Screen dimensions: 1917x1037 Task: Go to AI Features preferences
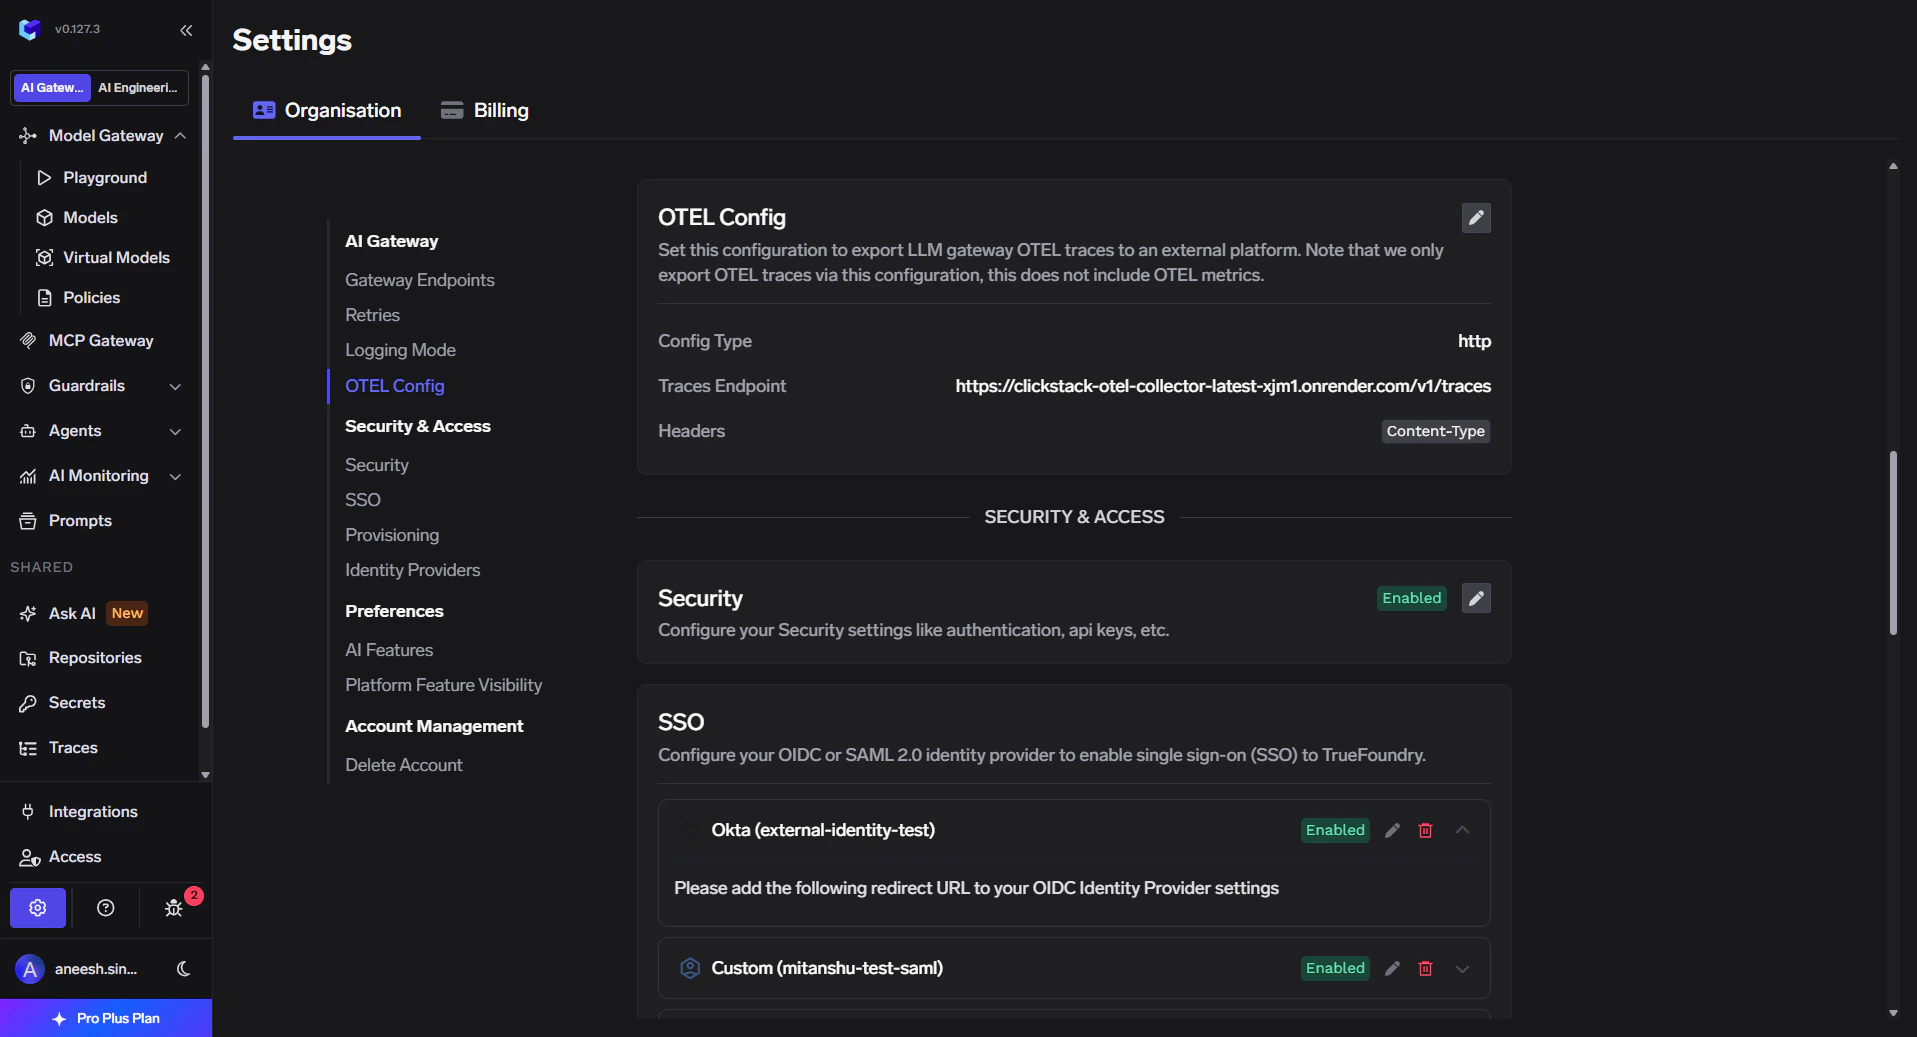point(389,650)
